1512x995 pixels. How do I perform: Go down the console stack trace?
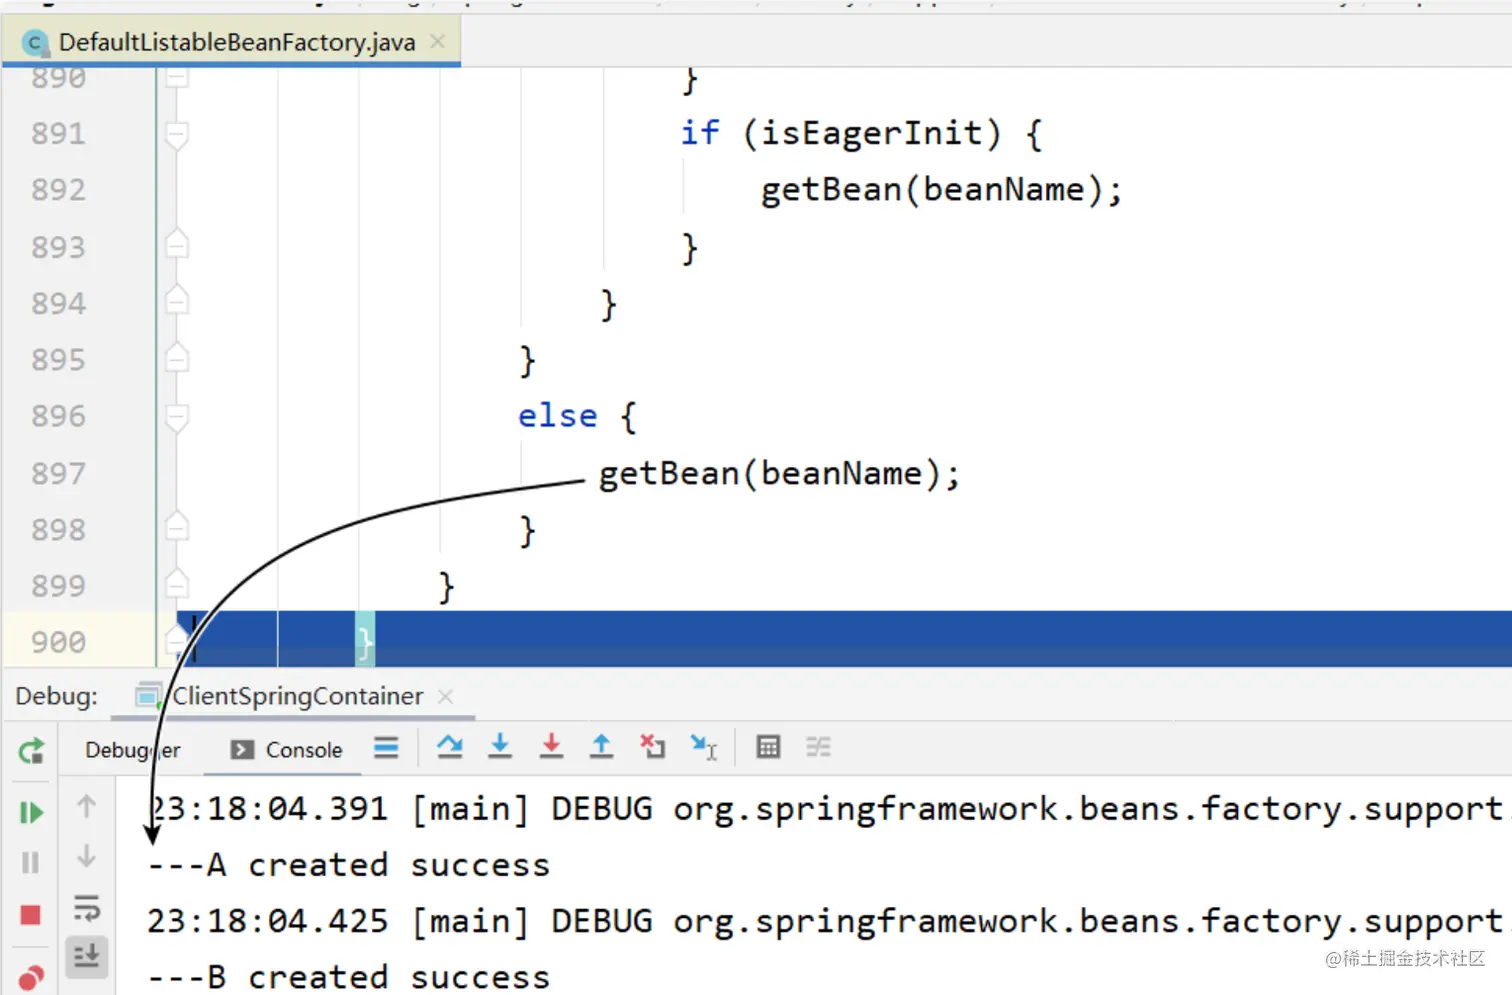(87, 856)
